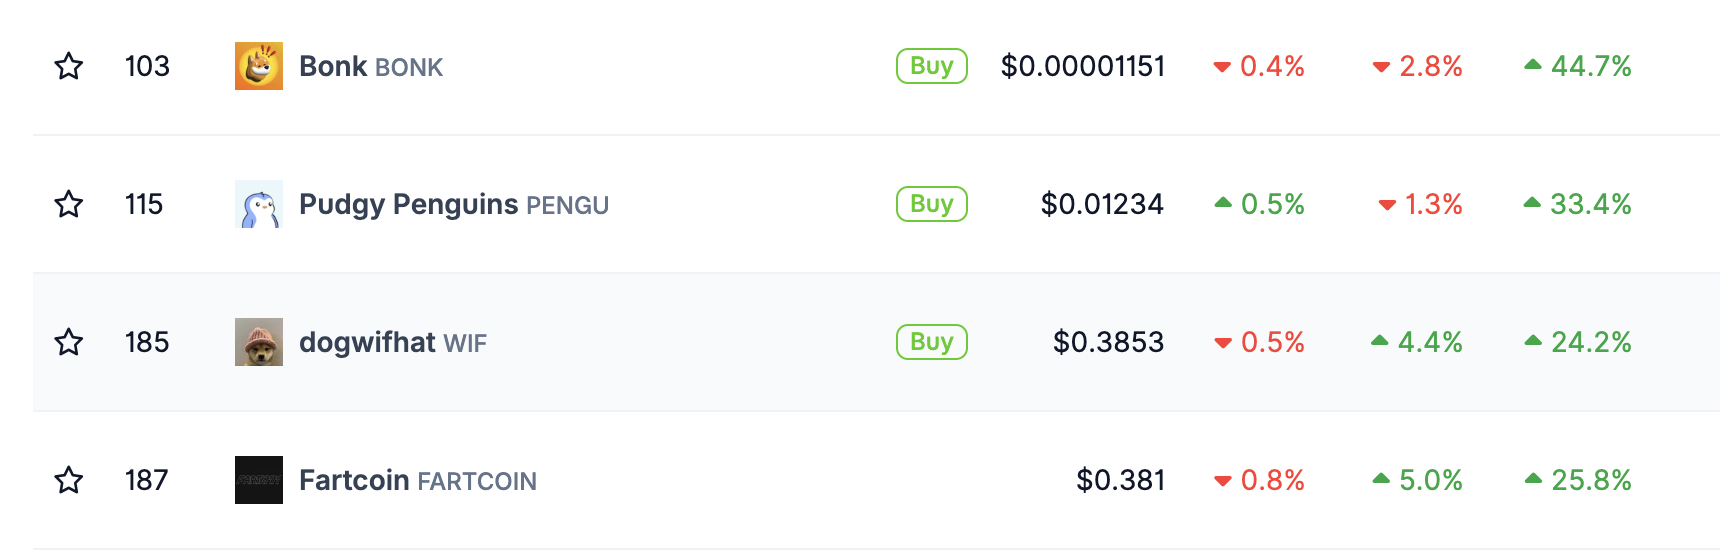
Task: Click the Bonk coin logo icon
Action: (259, 66)
